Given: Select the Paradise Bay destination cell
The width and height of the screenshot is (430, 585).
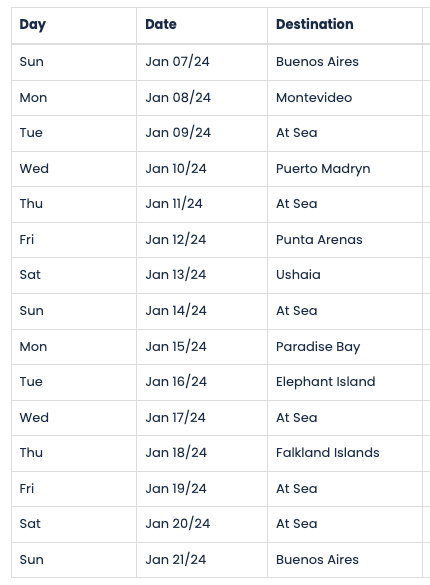Looking at the screenshot, I should [345, 347].
